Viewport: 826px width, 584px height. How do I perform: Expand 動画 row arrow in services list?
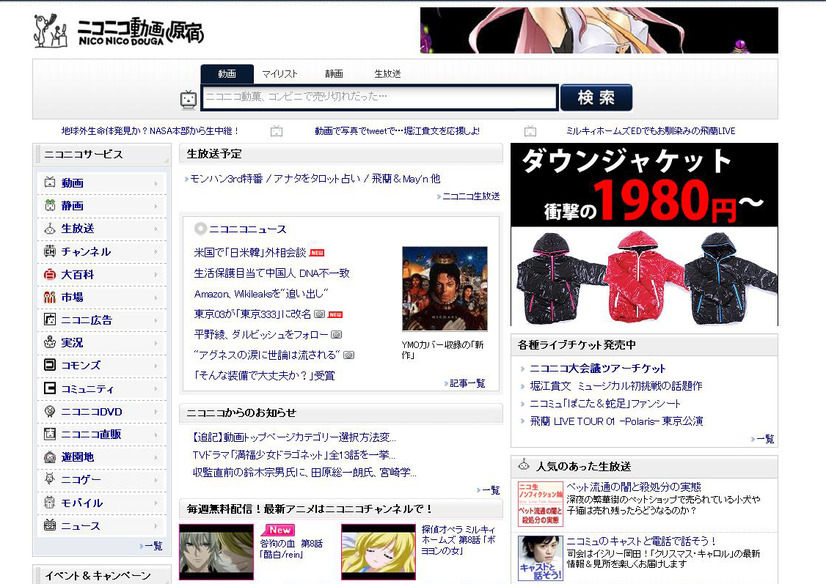click(x=156, y=184)
